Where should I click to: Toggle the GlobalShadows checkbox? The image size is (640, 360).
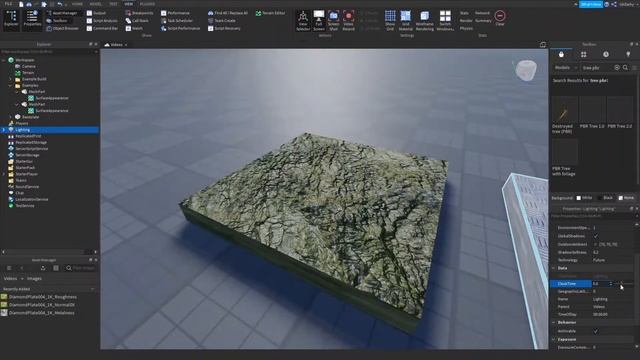596,236
